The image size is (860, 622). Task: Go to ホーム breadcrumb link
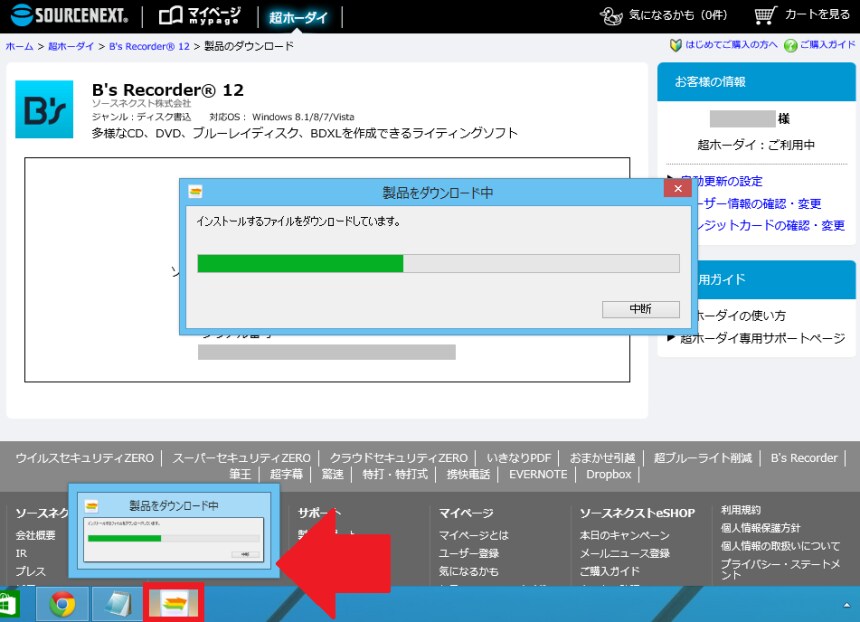[19, 46]
